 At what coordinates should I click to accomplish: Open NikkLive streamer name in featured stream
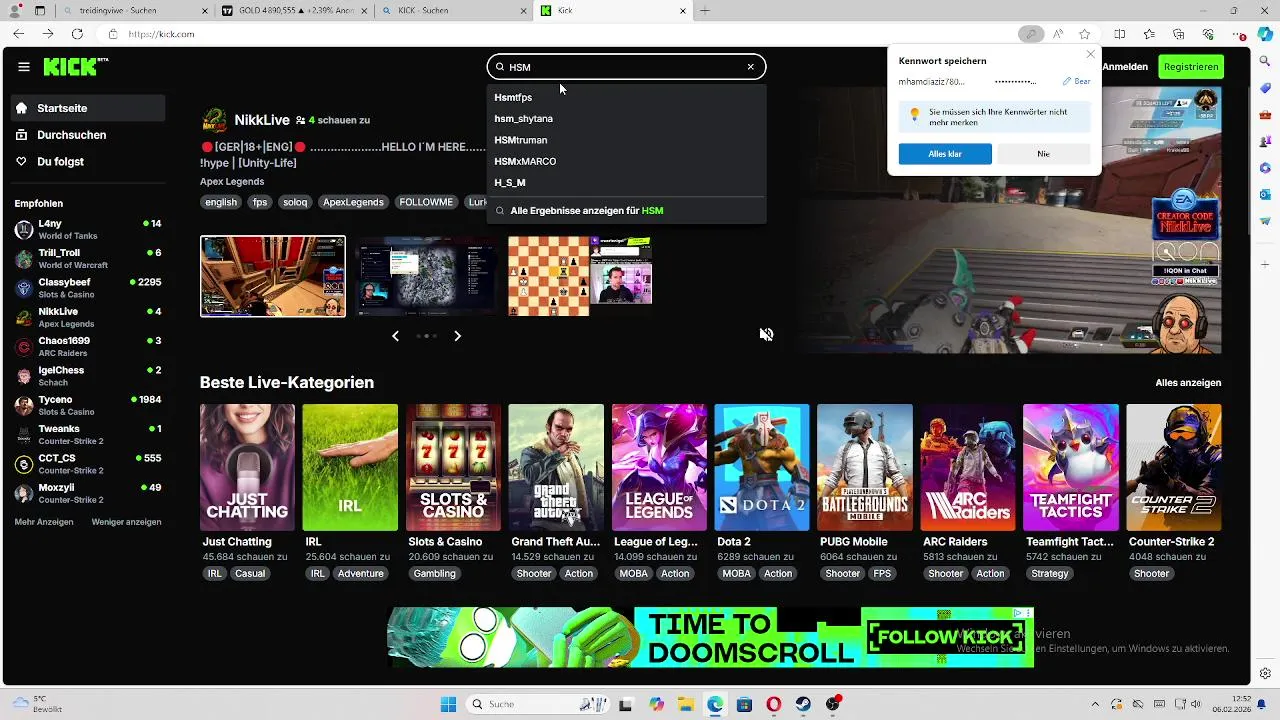(x=262, y=120)
